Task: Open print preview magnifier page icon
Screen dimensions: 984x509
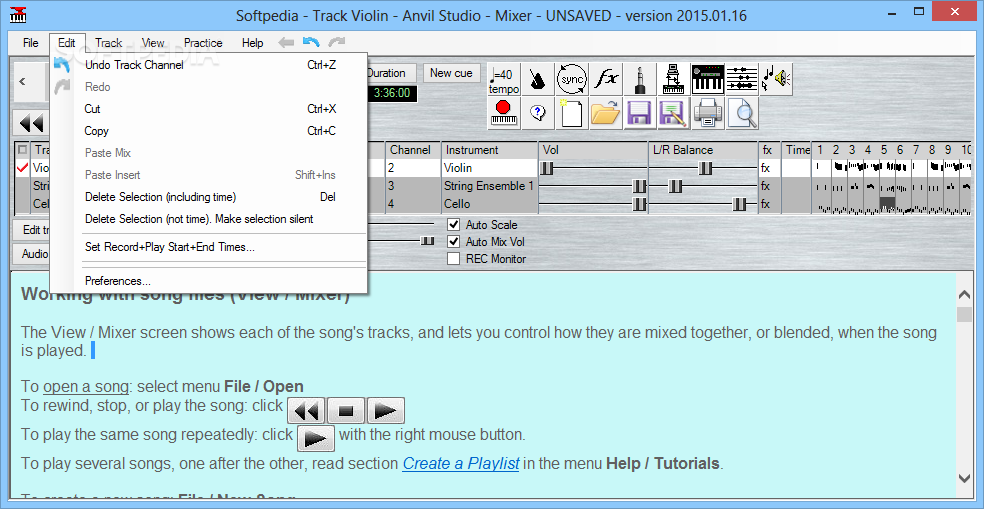Action: tap(742, 113)
